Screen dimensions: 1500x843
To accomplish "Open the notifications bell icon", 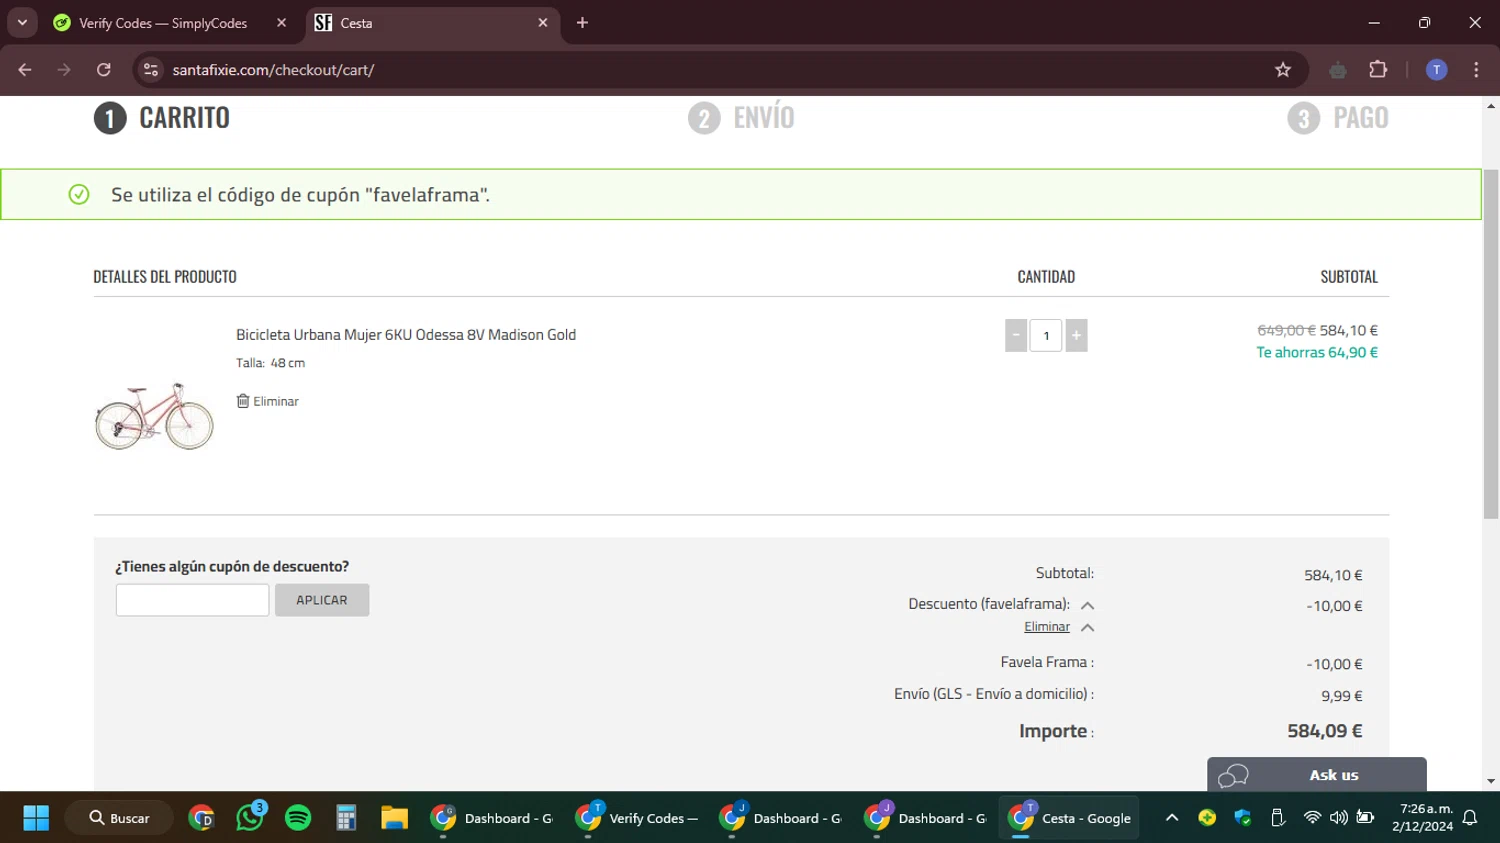I will 1470,818.
